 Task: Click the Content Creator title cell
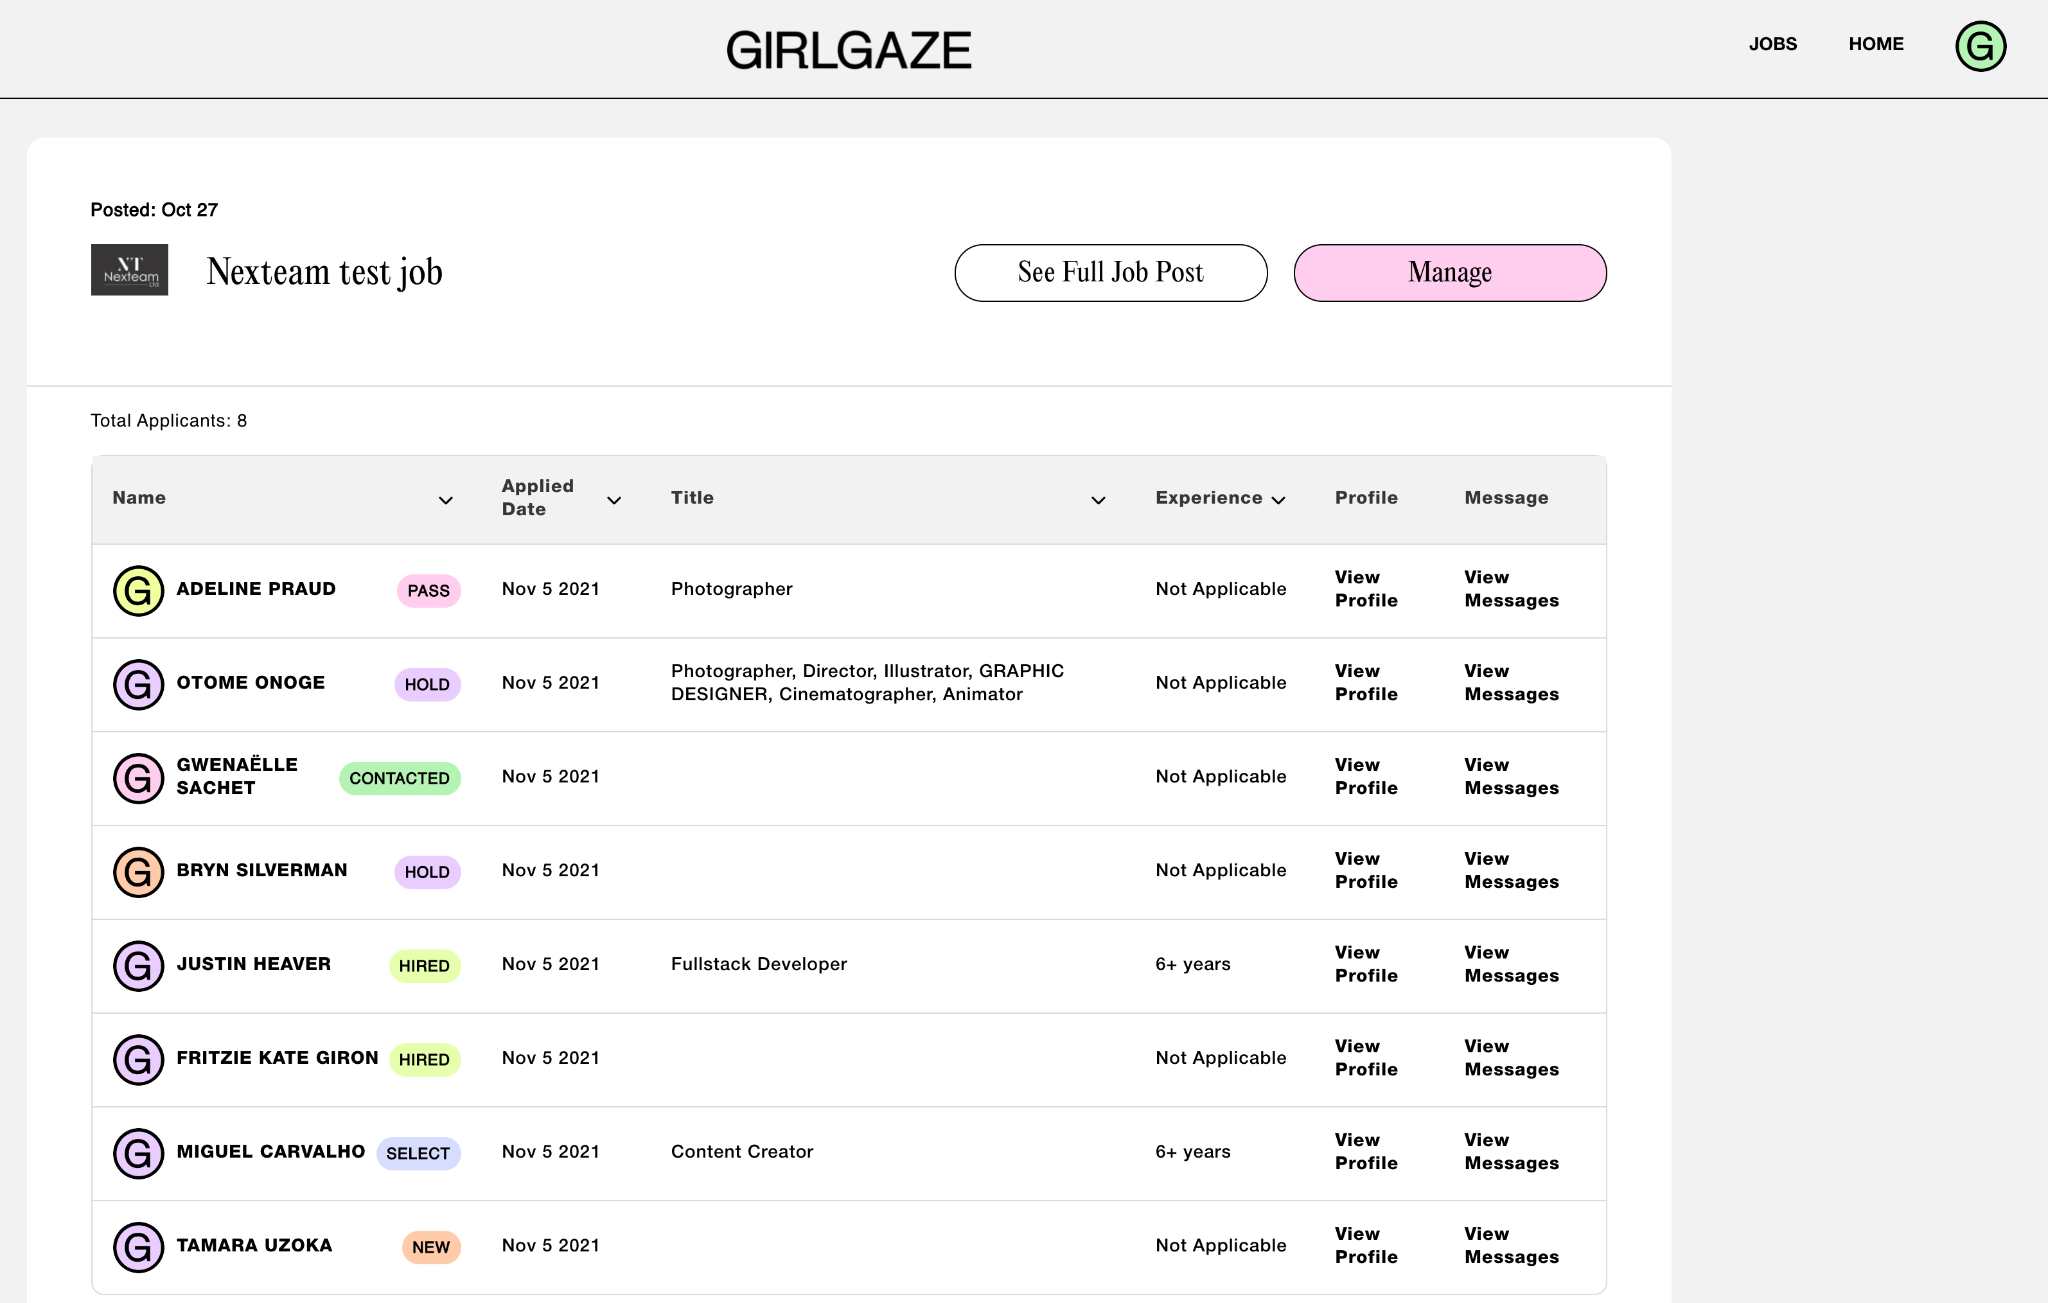pyautogui.click(x=742, y=1152)
